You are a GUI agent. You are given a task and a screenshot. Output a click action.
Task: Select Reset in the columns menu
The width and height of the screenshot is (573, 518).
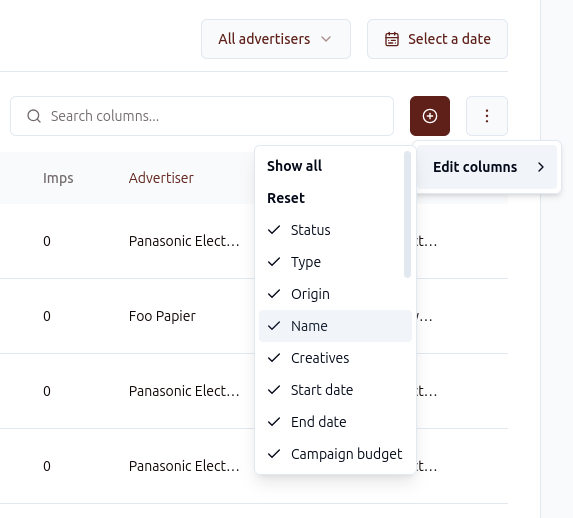click(286, 198)
